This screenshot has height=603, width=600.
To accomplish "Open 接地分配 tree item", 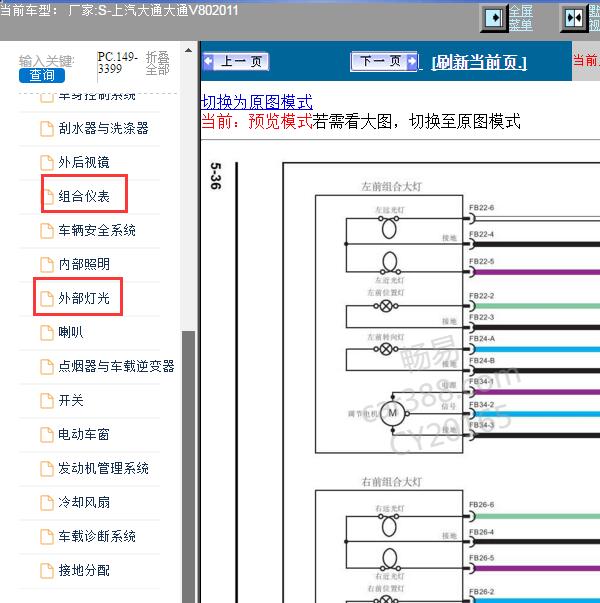I will (84, 570).
